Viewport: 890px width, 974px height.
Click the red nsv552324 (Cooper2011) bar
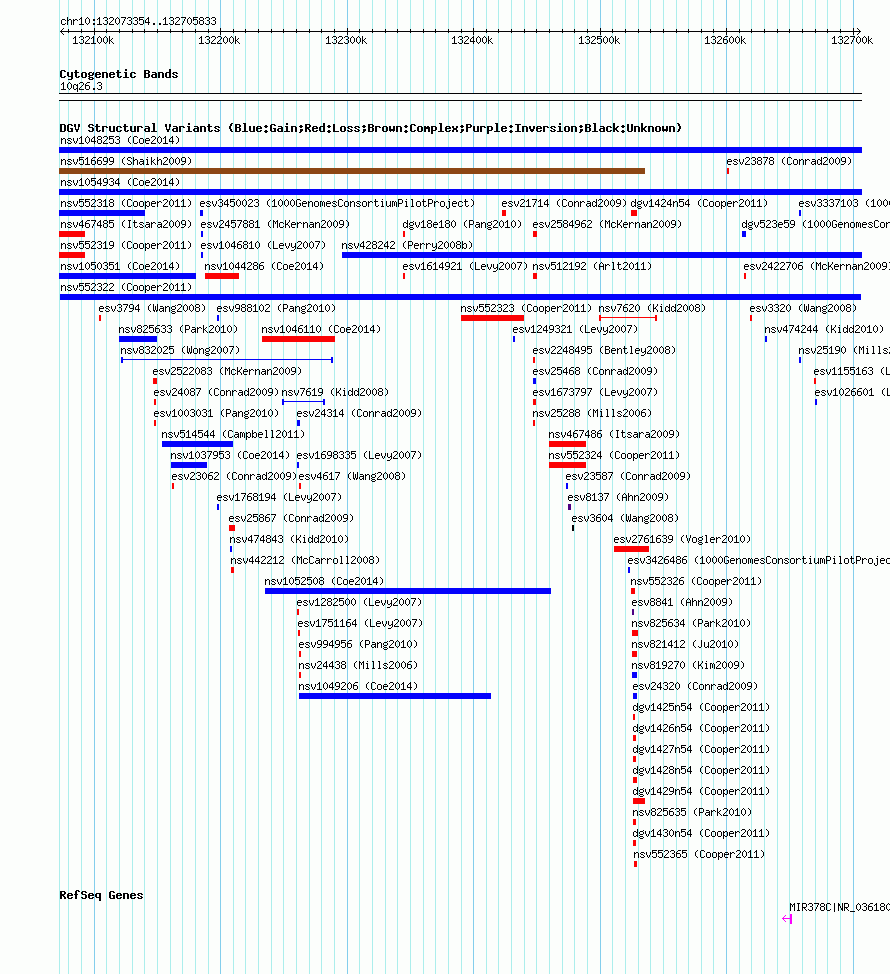(x=567, y=465)
